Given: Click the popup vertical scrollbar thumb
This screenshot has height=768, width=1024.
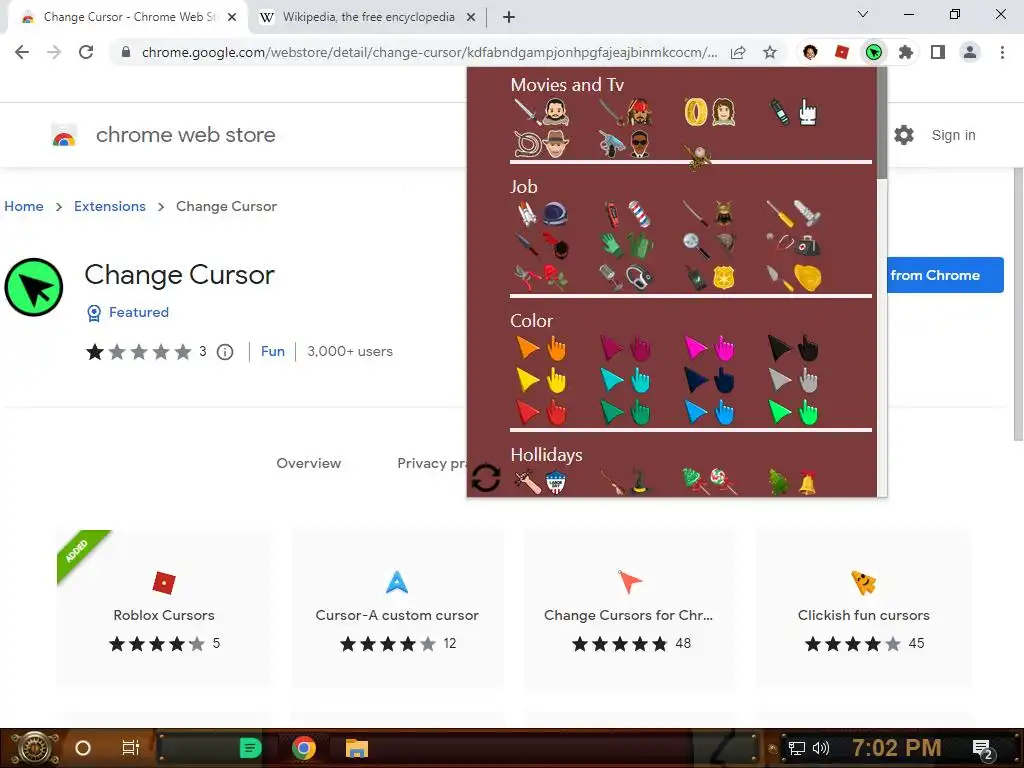Looking at the screenshot, I should 882,123.
